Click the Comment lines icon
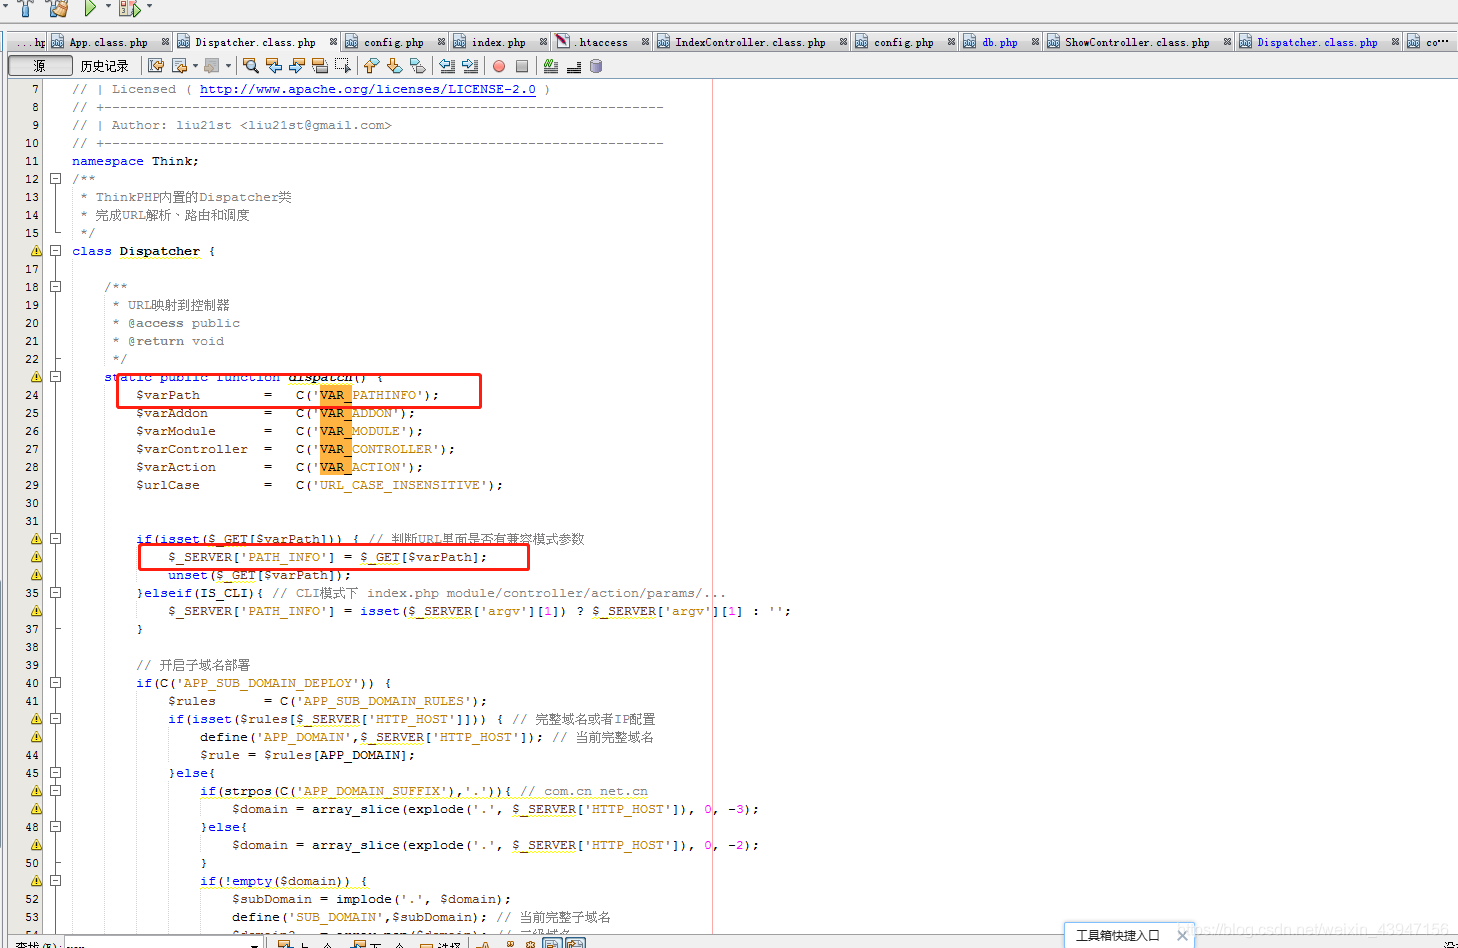The height and width of the screenshot is (948, 1458). [551, 66]
